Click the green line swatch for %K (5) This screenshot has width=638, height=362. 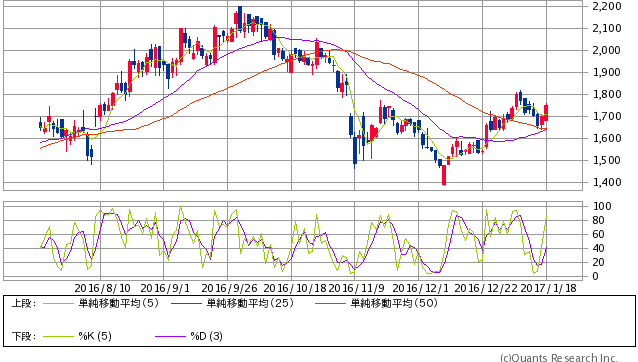pos(58,336)
